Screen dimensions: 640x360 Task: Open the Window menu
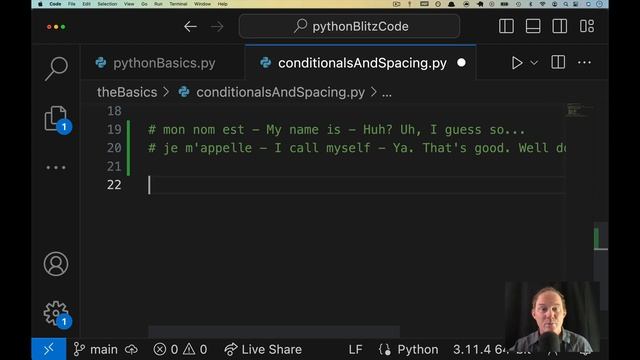click(202, 4)
